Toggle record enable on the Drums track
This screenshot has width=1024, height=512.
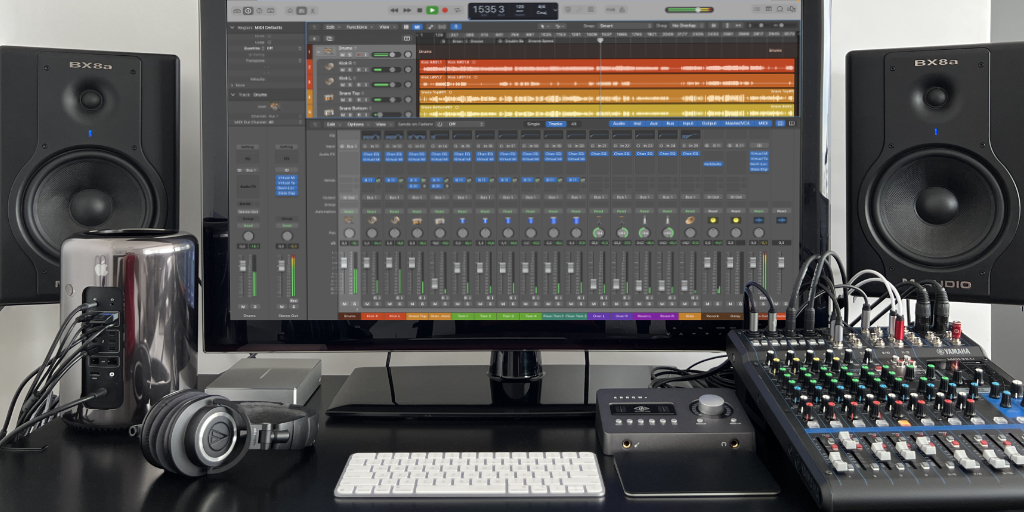tap(359, 54)
